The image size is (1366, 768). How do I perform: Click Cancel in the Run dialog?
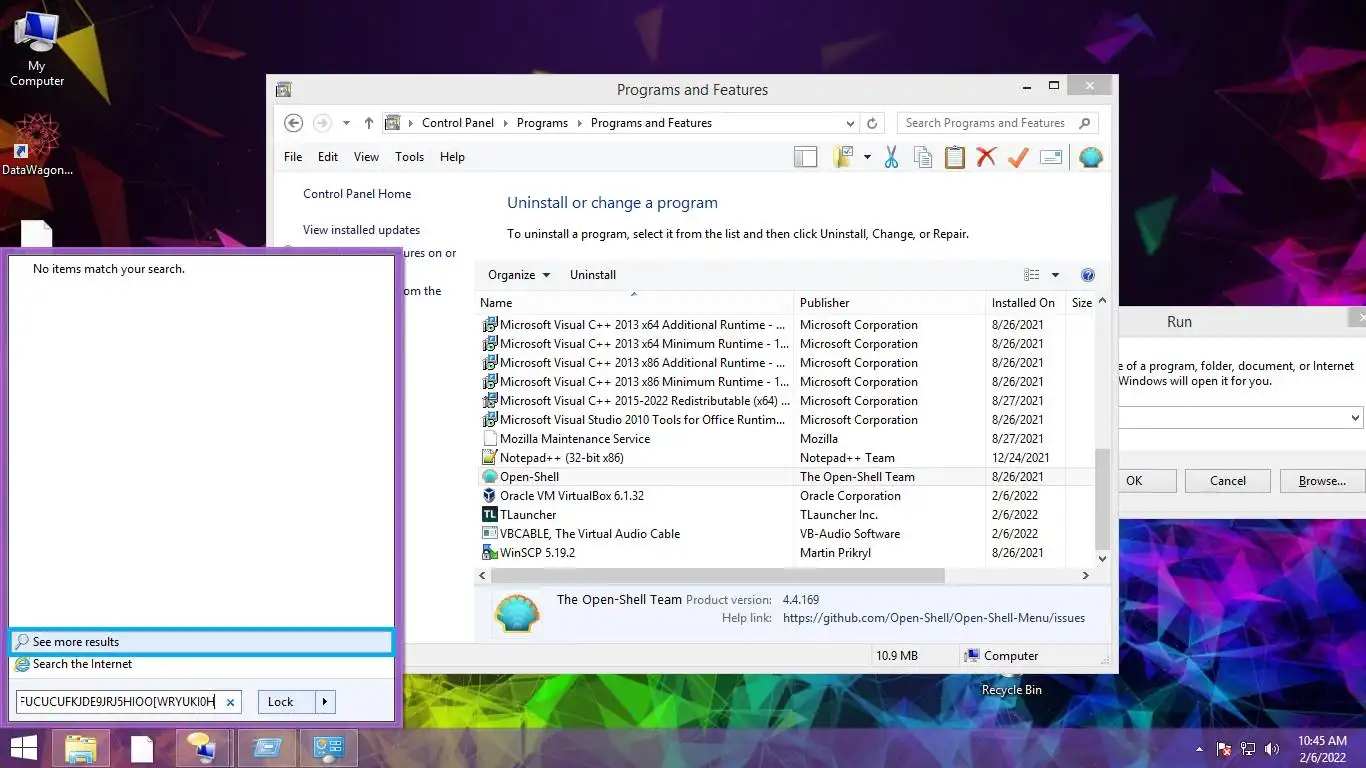tap(1227, 481)
